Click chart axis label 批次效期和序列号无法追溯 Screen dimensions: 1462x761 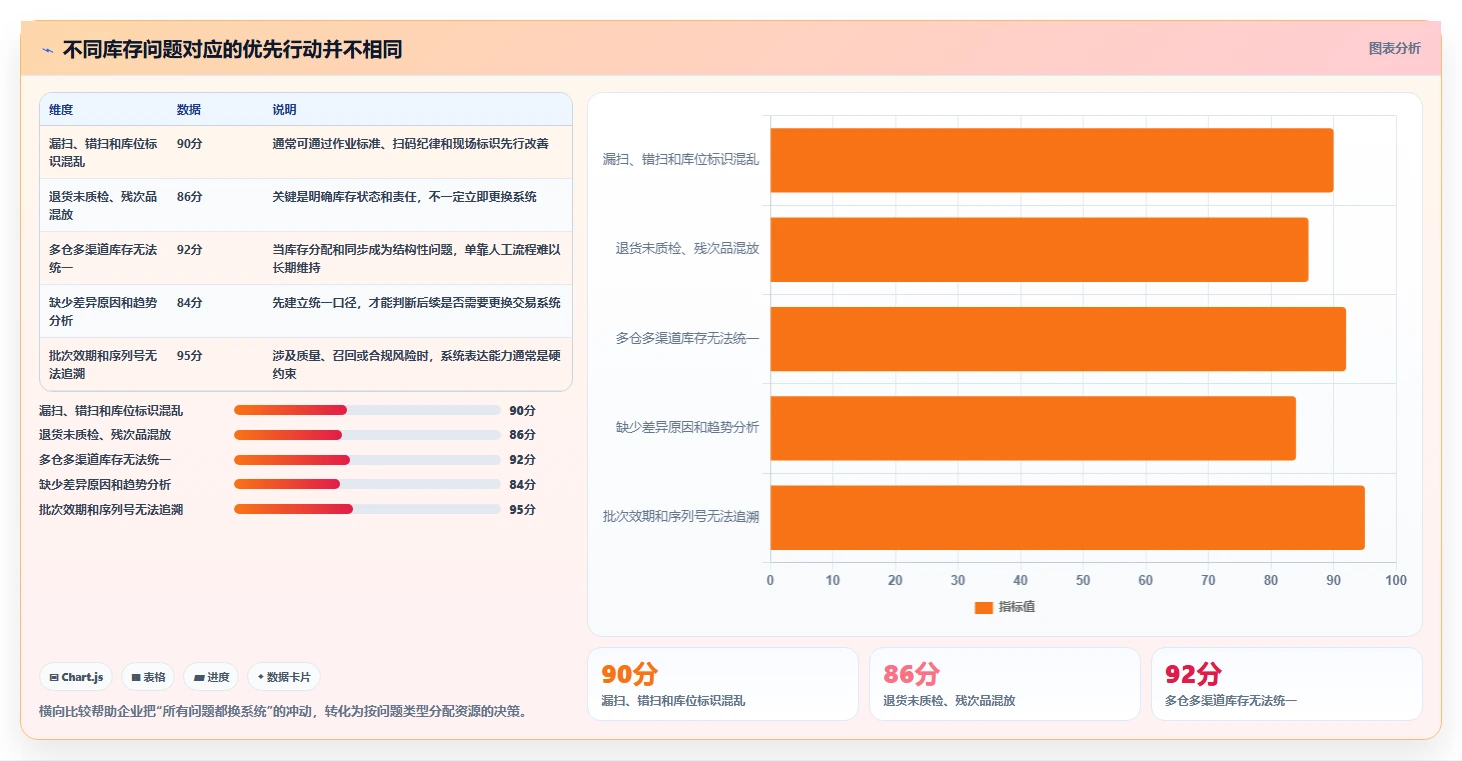pos(681,516)
